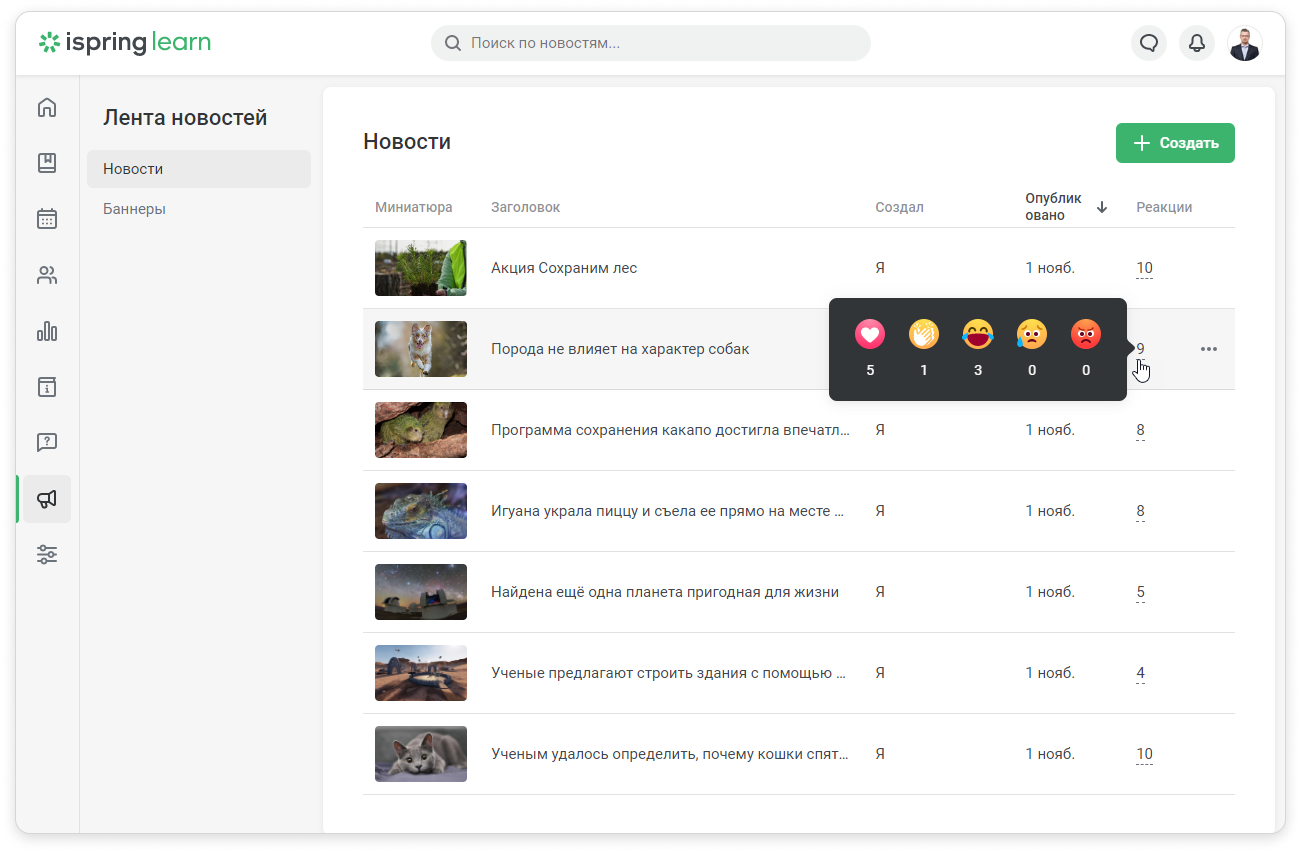This screenshot has width=1301, height=853.
Task: Click reactions count 10 for кошки news
Action: 1144,754
